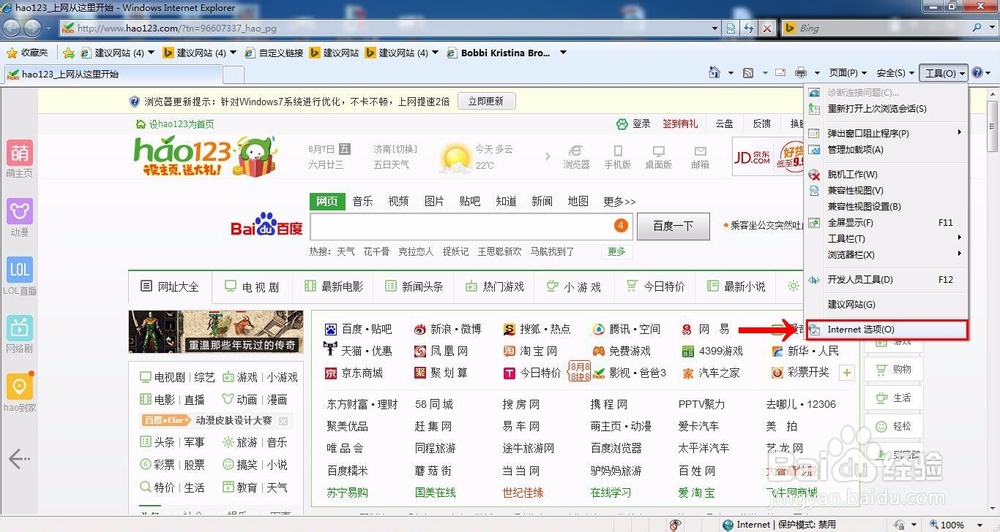Open the Favorites star button
The width and height of the screenshot is (1000, 532).
tap(27, 53)
